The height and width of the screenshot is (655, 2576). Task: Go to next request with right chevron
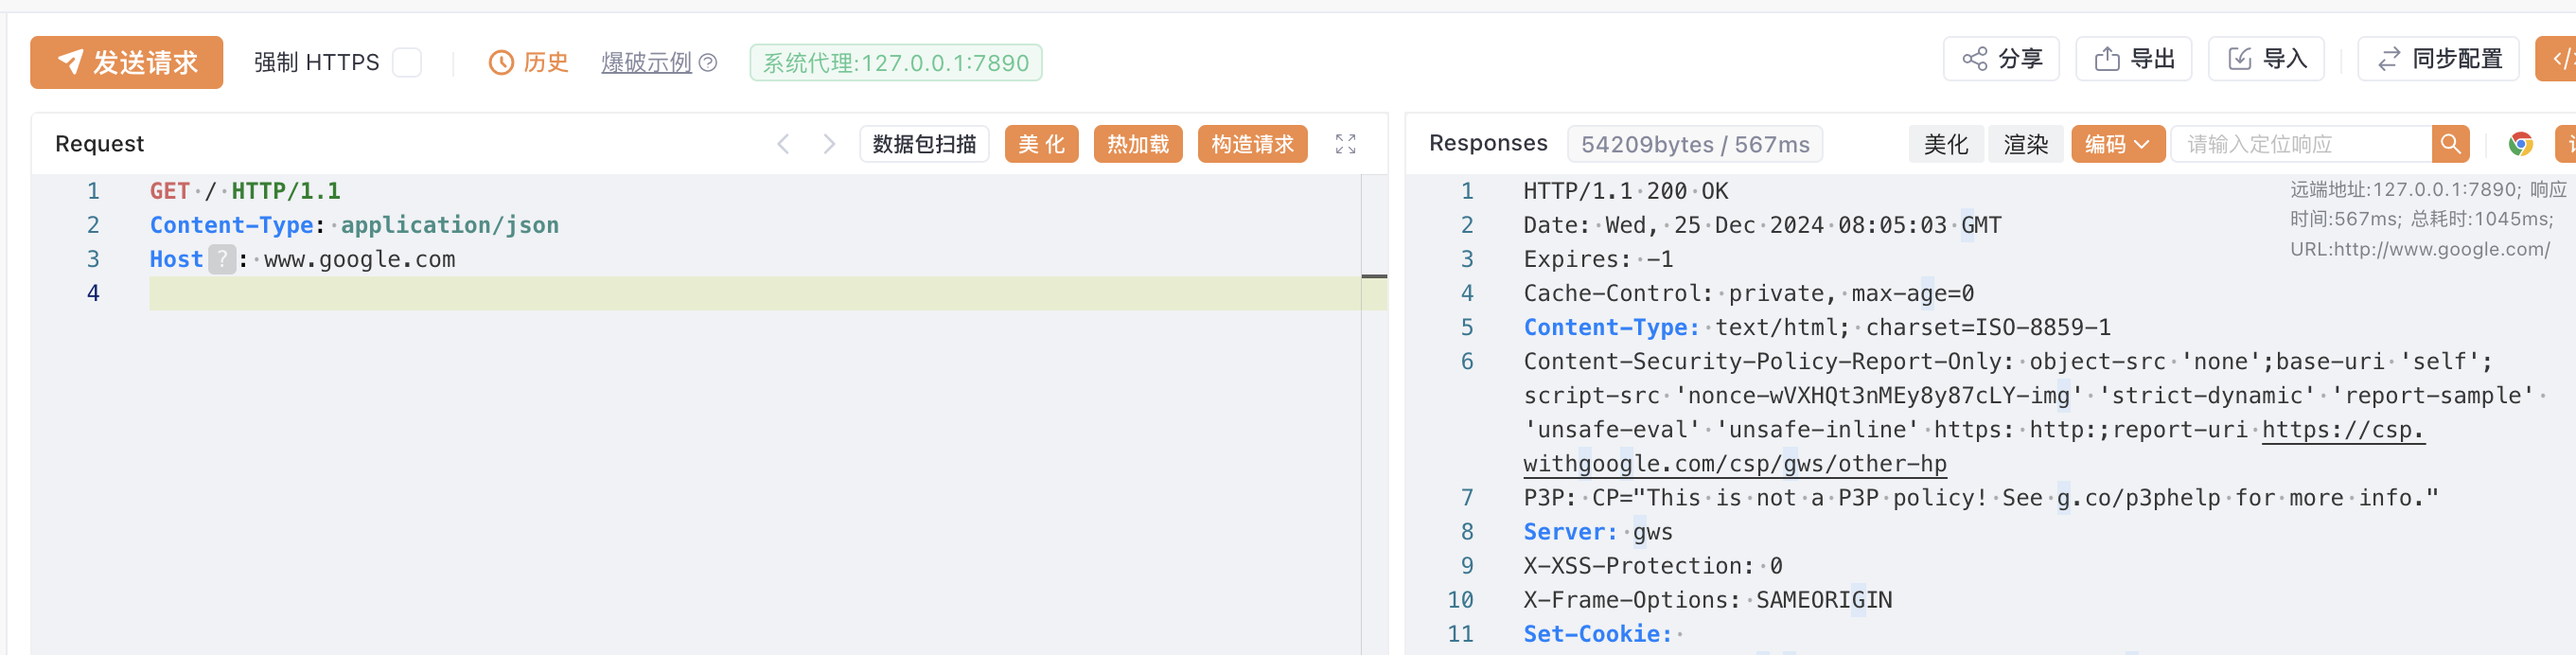click(x=829, y=144)
